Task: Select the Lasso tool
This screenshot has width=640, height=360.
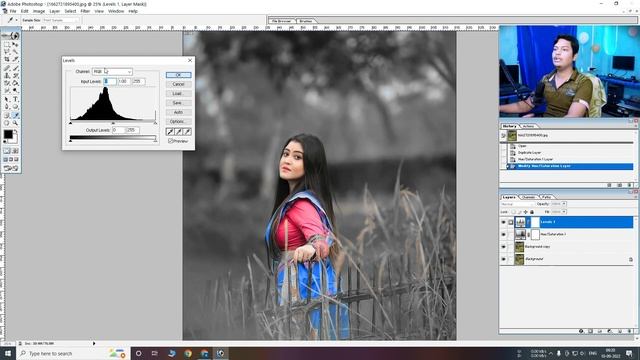Action: click(x=7, y=51)
